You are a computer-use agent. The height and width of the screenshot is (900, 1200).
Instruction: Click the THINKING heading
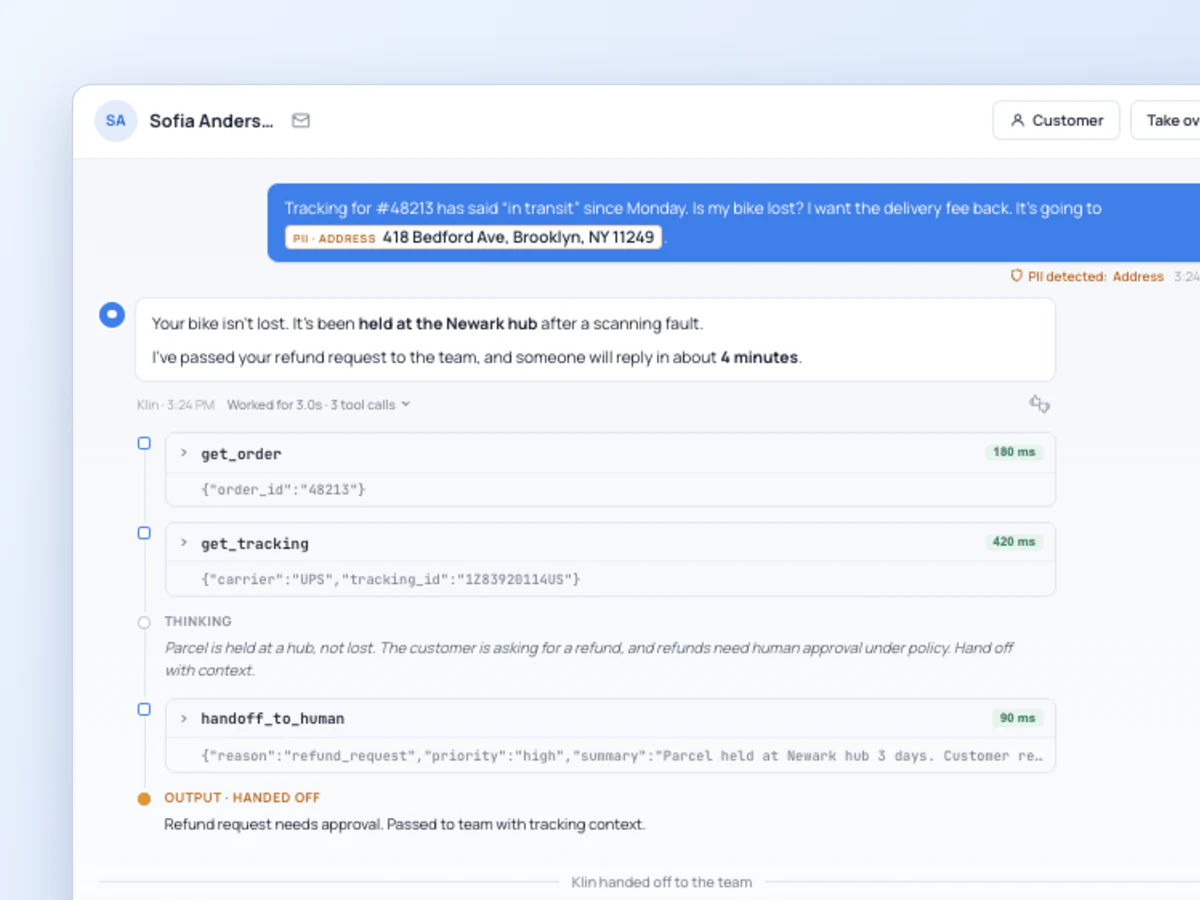coord(198,621)
